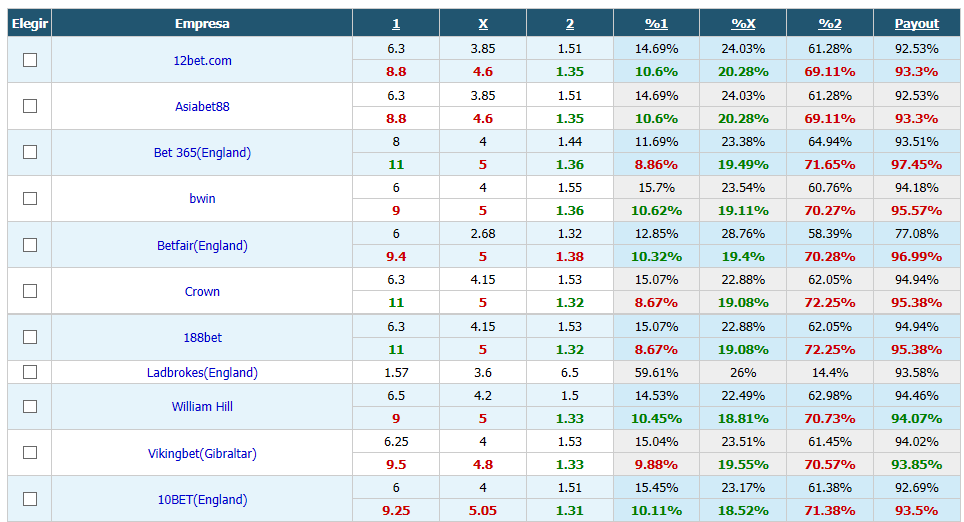The image size is (964, 522).
Task: Click Betfair draw odds 2.68
Action: coord(483,234)
